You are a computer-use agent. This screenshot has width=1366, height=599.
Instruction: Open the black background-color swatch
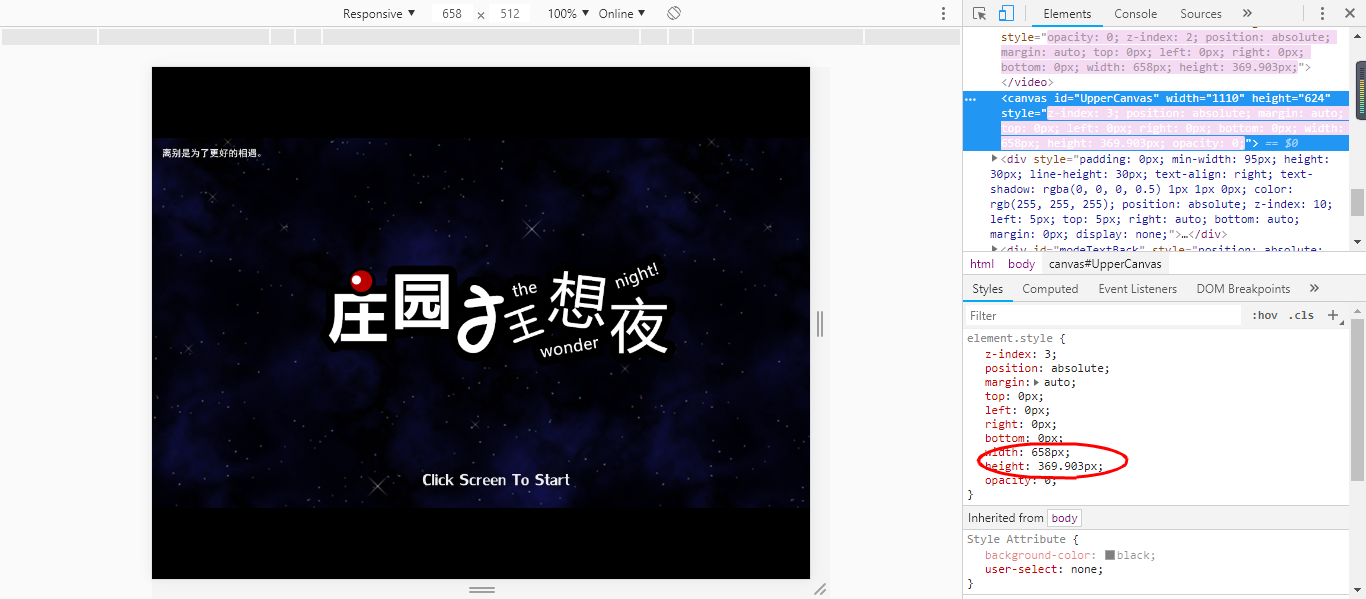coord(1110,555)
